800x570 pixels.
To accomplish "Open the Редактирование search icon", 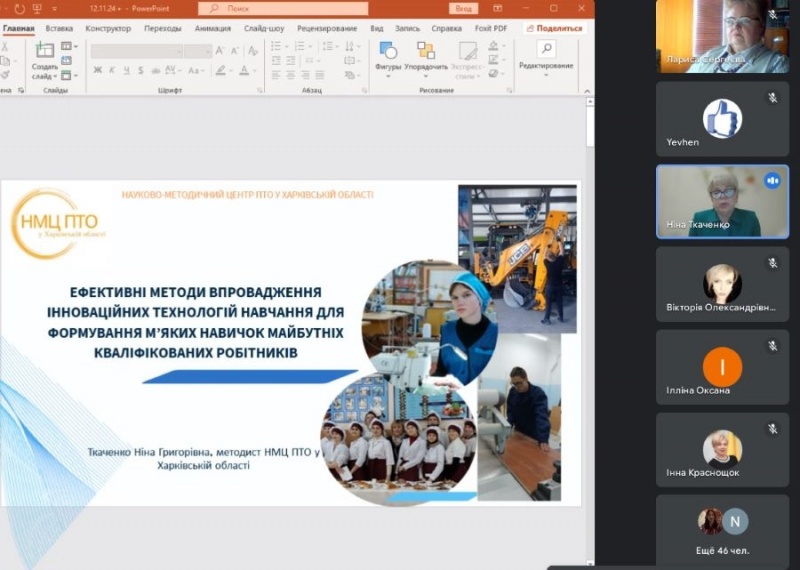I will click(x=545, y=48).
